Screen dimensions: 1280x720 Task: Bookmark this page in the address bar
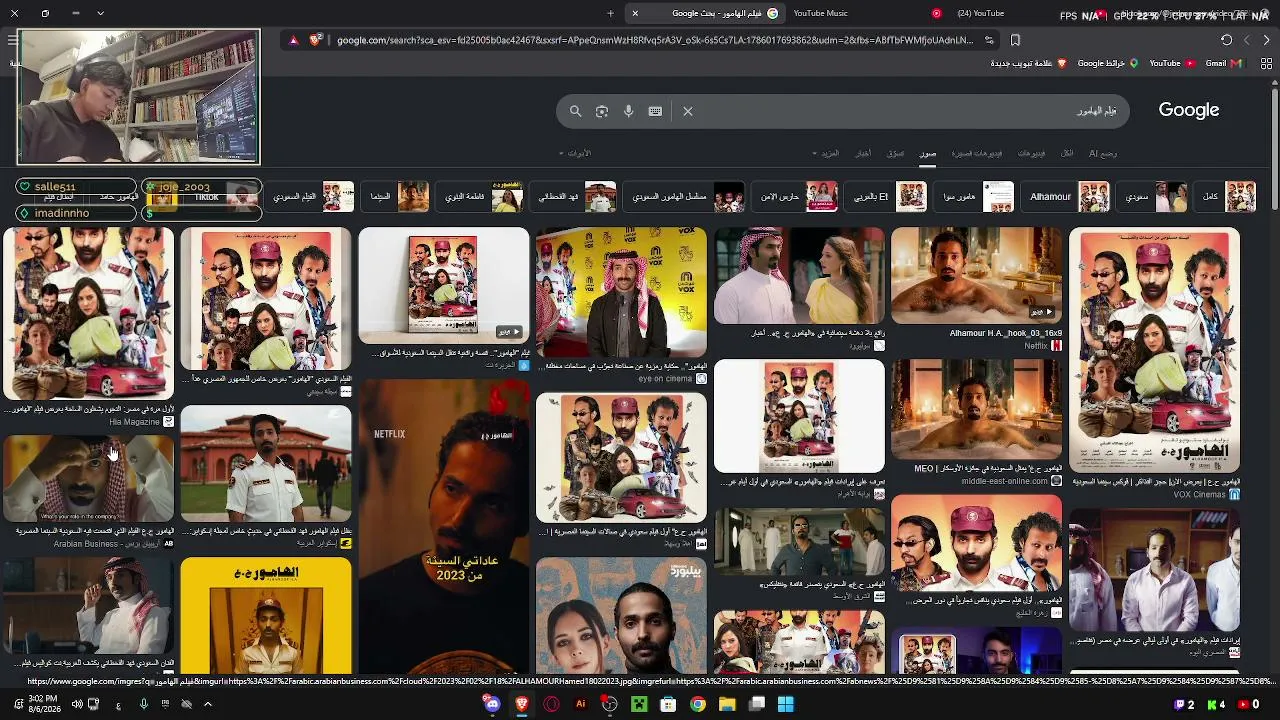[1015, 40]
